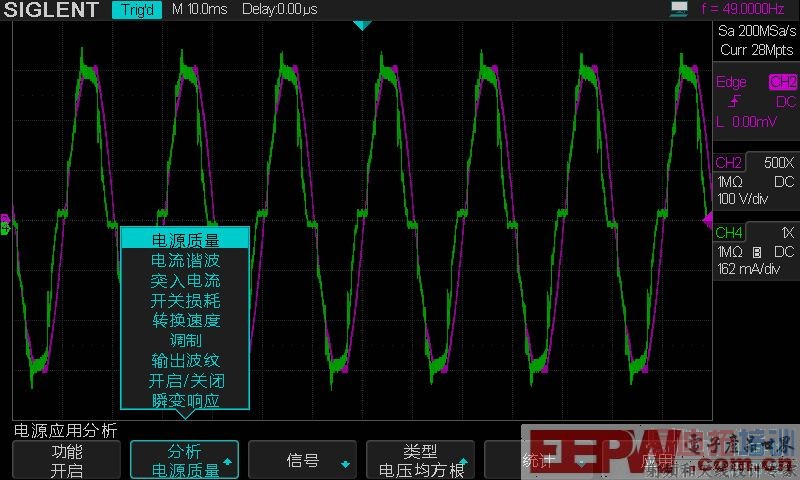800x480 pixels.
Task: Click the Trig'd status indicator
Action: coord(137,9)
